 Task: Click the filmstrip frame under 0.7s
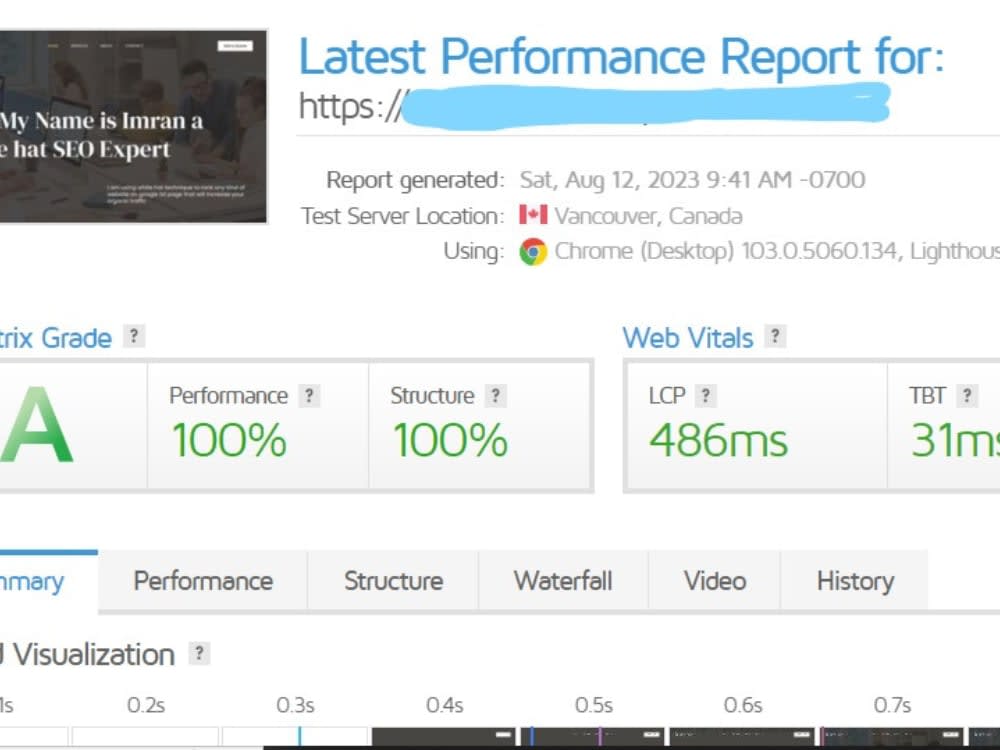891,736
